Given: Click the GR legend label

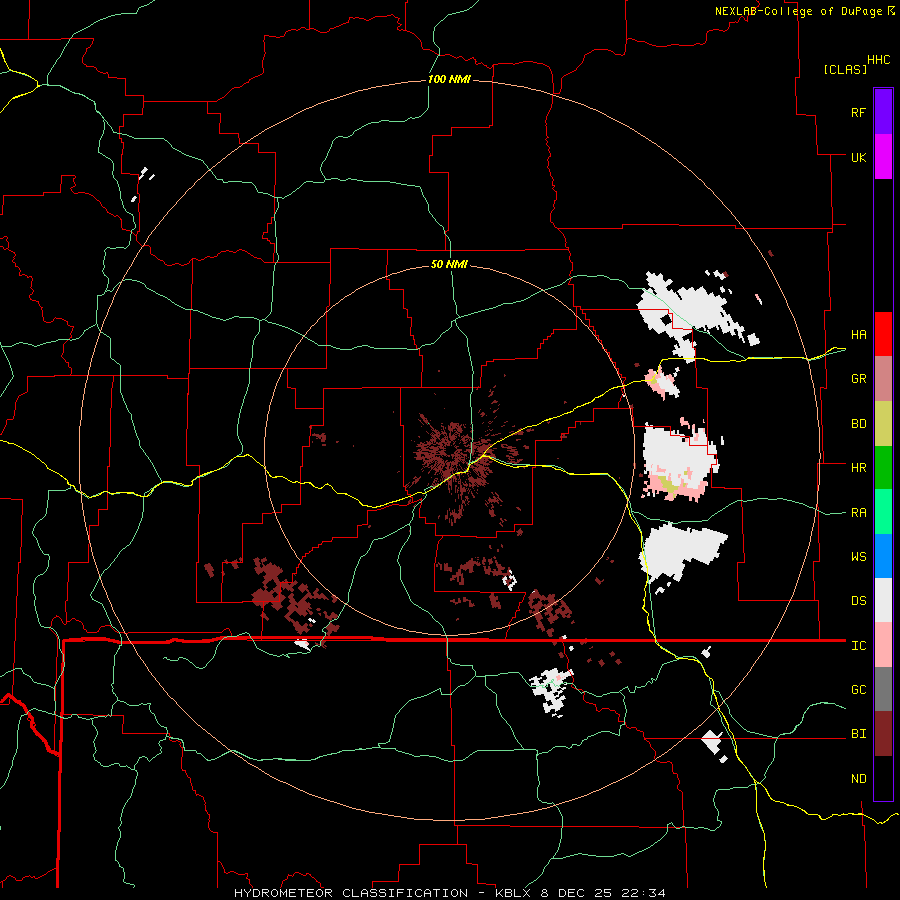Looking at the screenshot, I should (858, 379).
